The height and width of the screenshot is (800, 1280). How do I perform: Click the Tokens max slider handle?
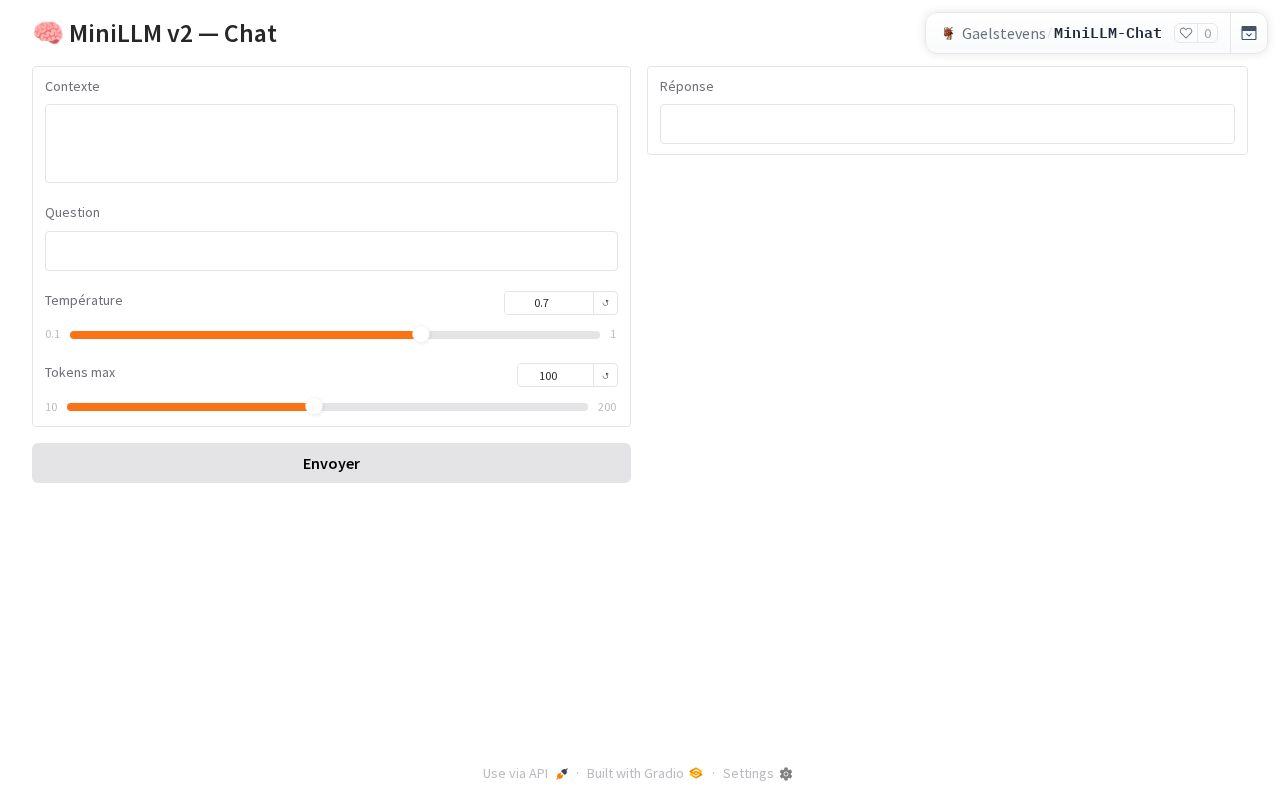pyautogui.click(x=314, y=406)
